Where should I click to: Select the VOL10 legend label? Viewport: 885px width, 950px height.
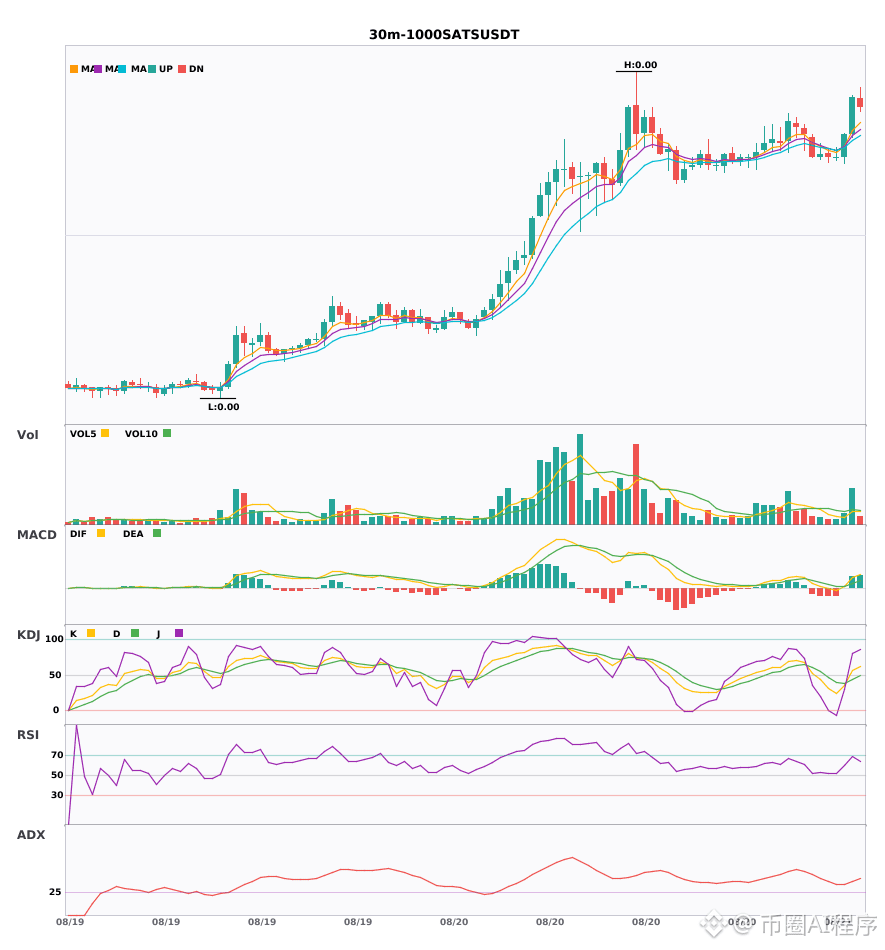(141, 434)
